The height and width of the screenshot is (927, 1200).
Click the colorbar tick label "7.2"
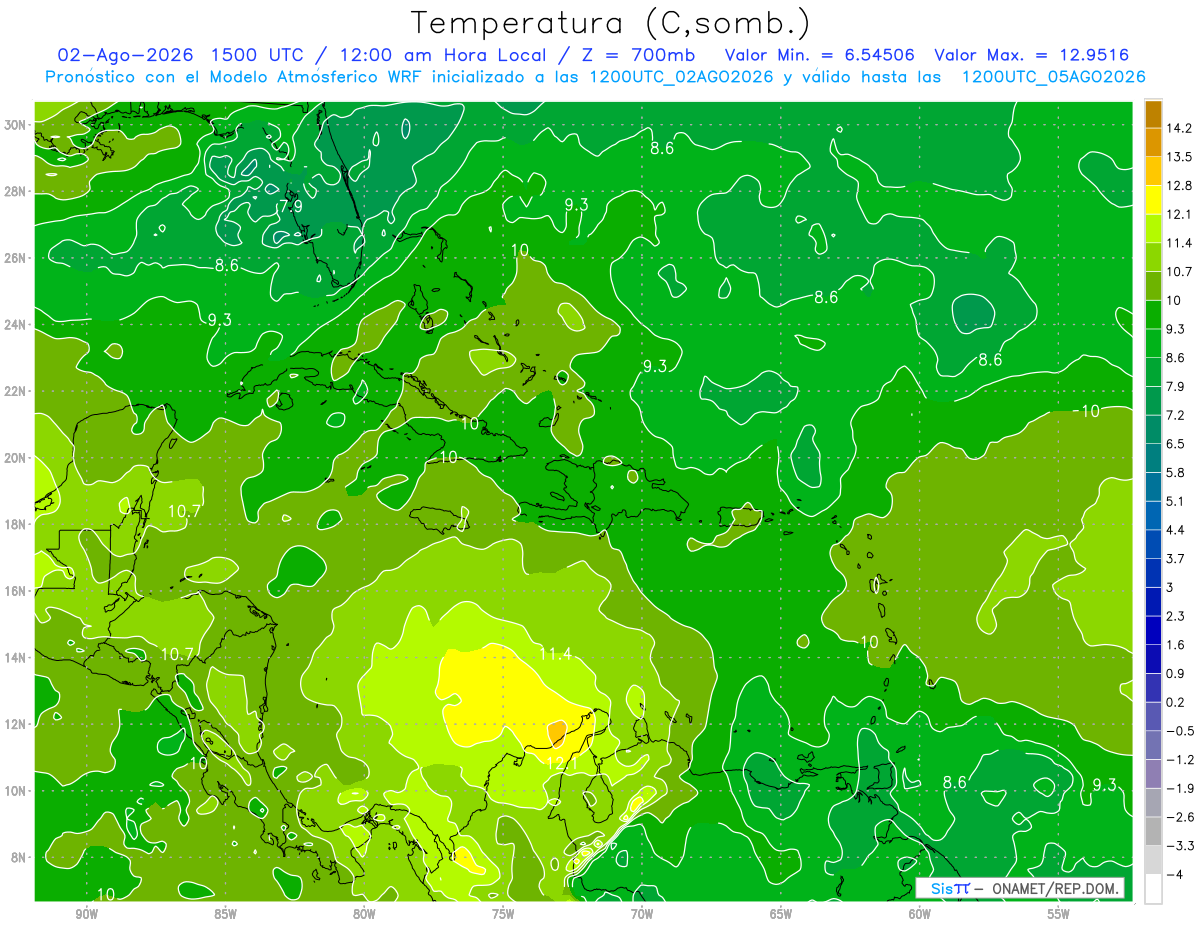pyautogui.click(x=1176, y=414)
